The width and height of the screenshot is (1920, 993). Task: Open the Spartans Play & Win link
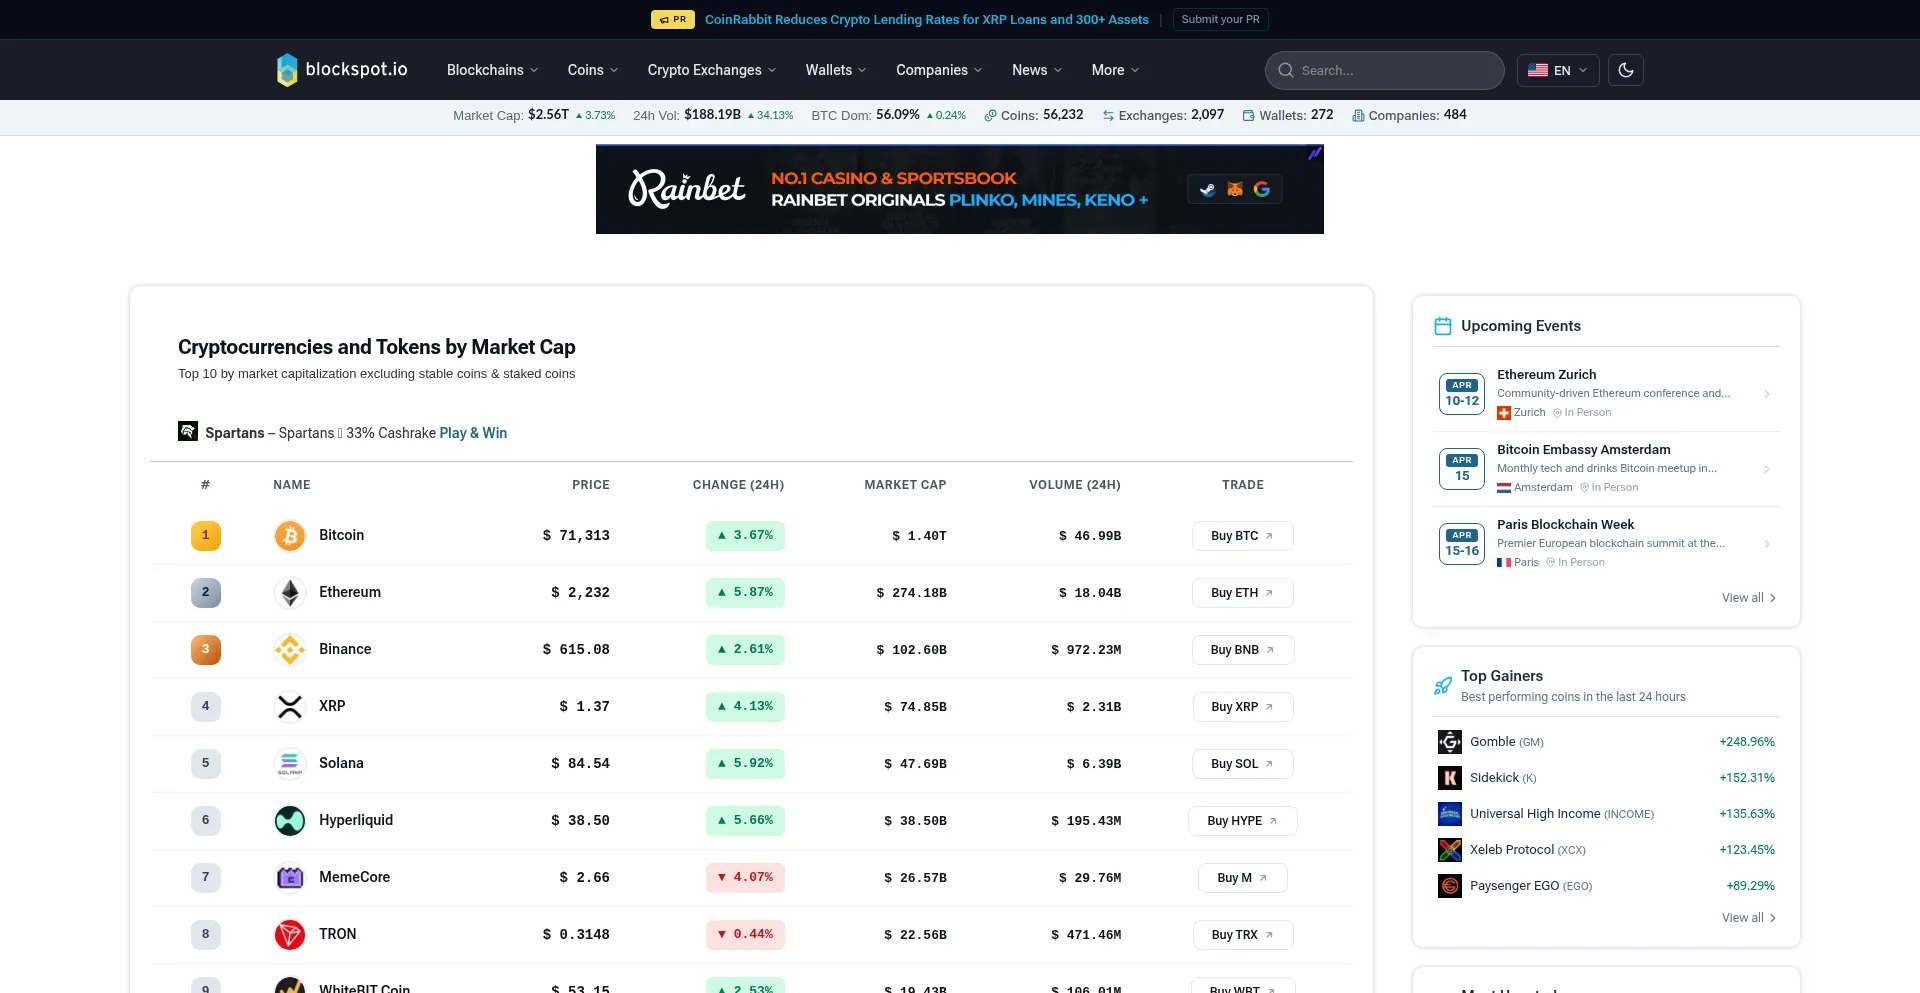tap(473, 433)
